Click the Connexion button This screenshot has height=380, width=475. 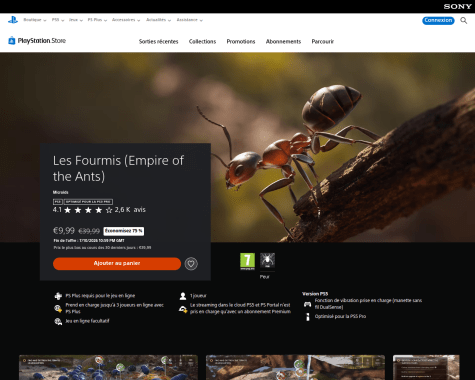click(438, 20)
